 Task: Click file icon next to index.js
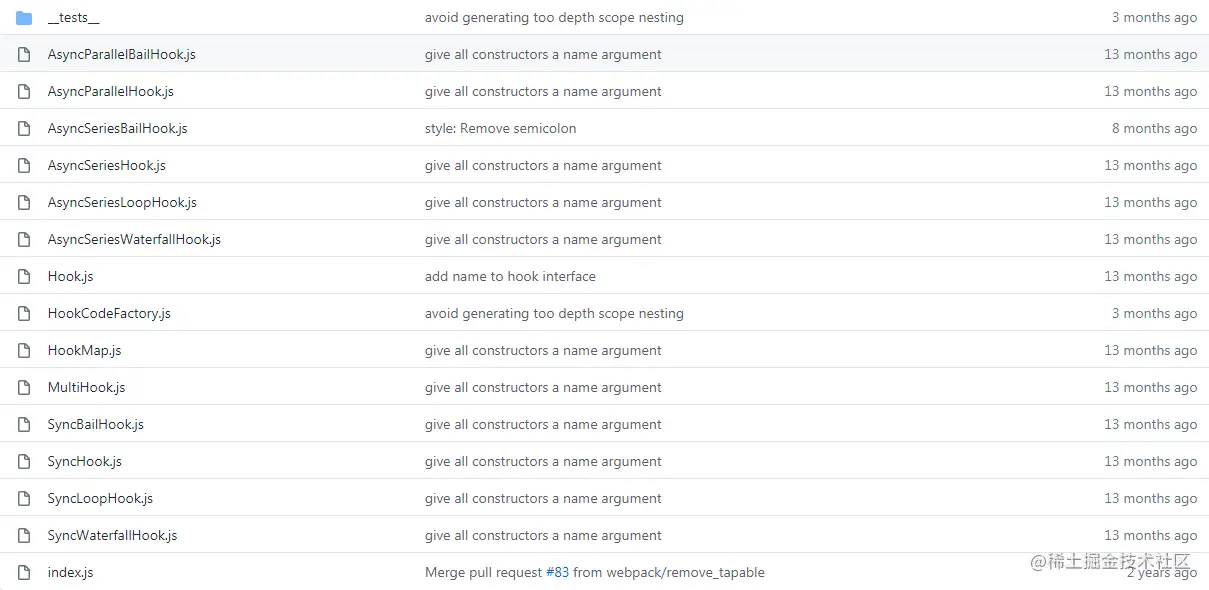(24, 573)
